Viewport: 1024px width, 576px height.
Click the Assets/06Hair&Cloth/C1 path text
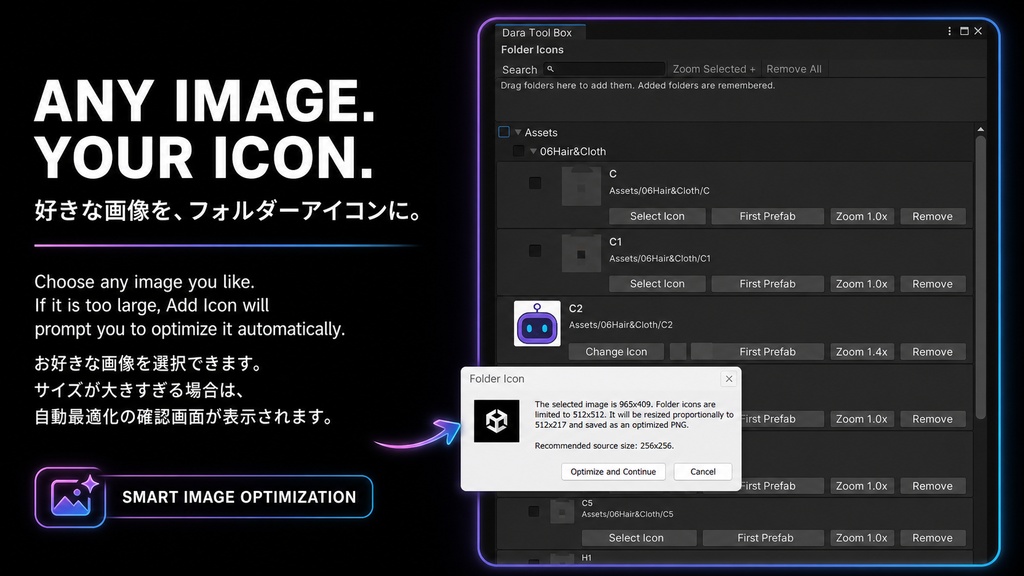tap(660, 259)
